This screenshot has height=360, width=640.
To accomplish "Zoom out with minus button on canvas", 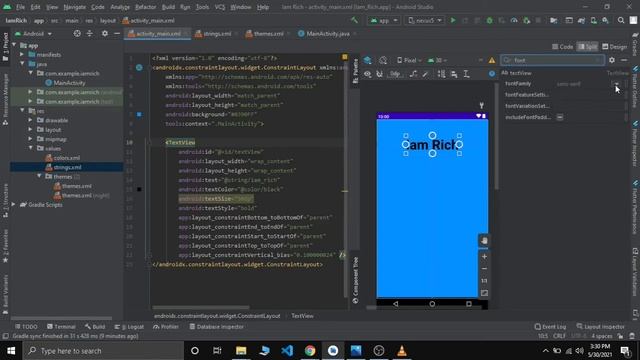I will tap(484, 269).
